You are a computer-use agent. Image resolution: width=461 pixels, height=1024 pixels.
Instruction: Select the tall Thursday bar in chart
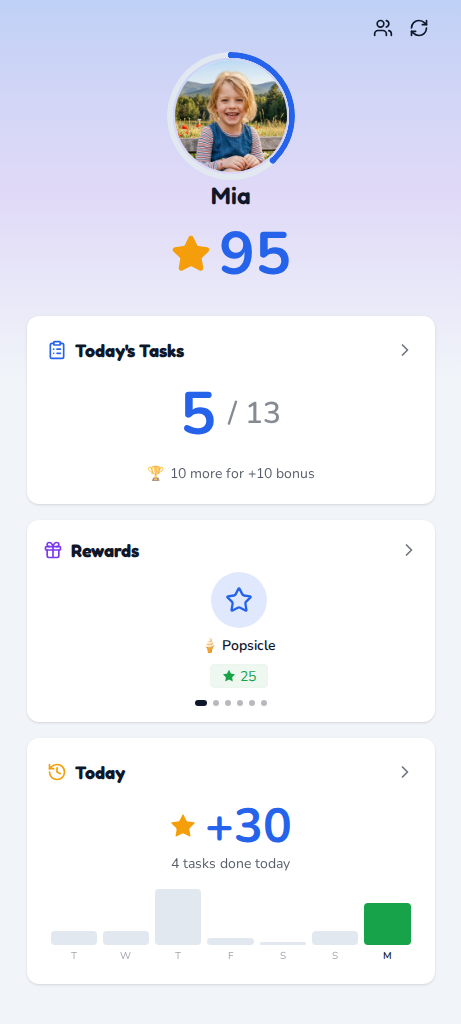[178, 917]
